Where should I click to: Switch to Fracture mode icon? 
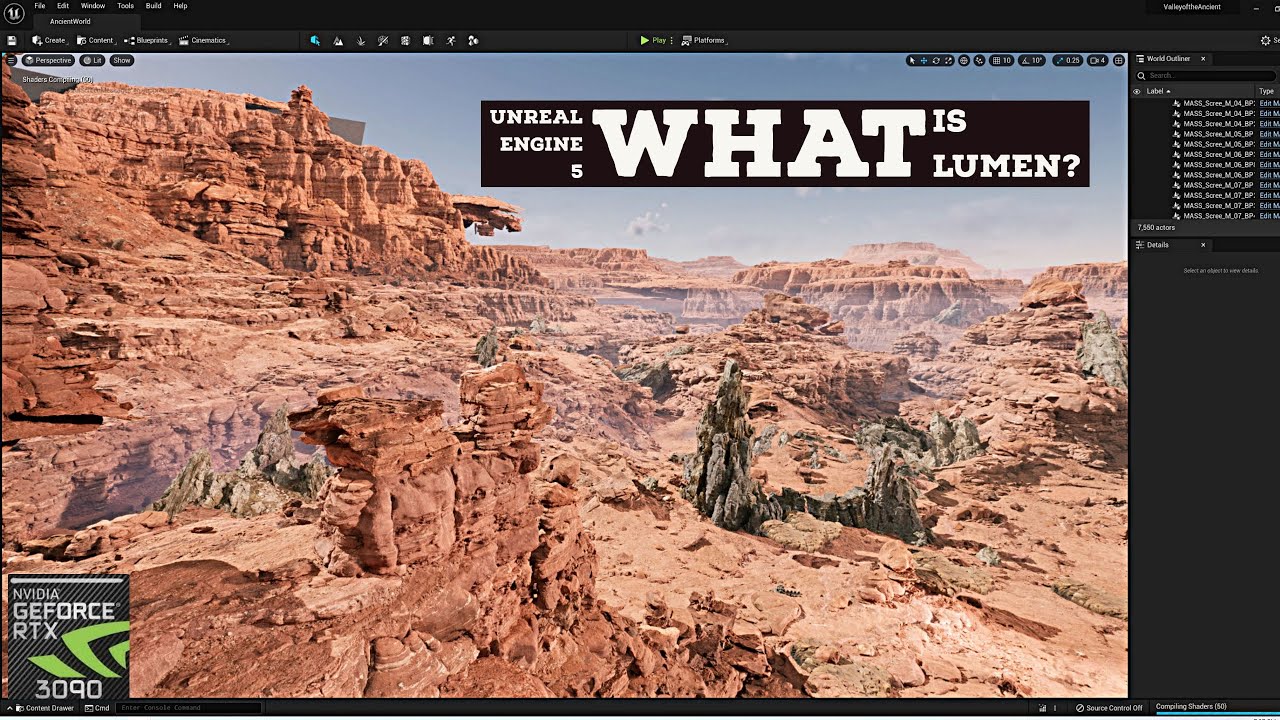pyautogui.click(x=405, y=40)
